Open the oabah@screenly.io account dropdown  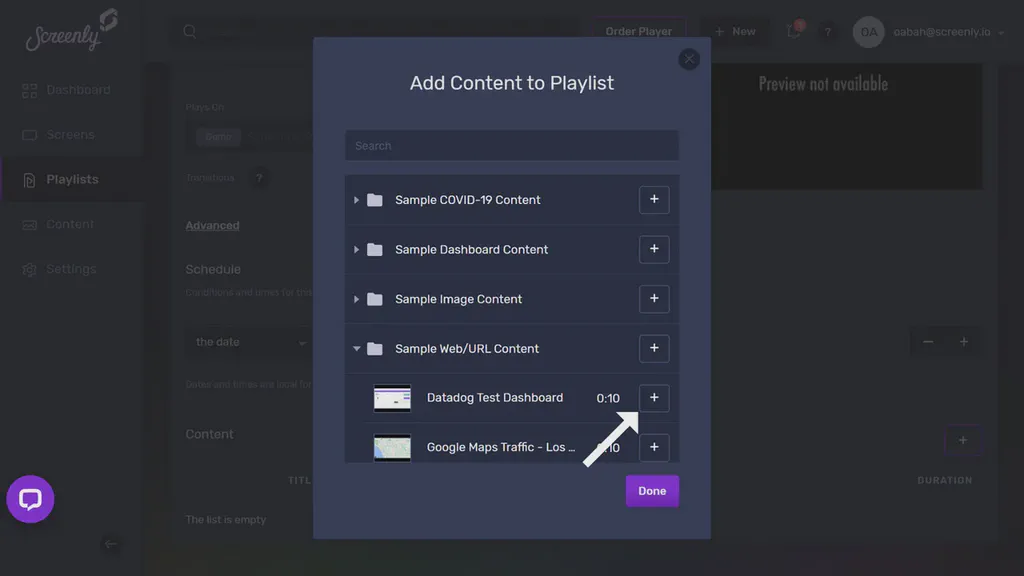pos(940,31)
